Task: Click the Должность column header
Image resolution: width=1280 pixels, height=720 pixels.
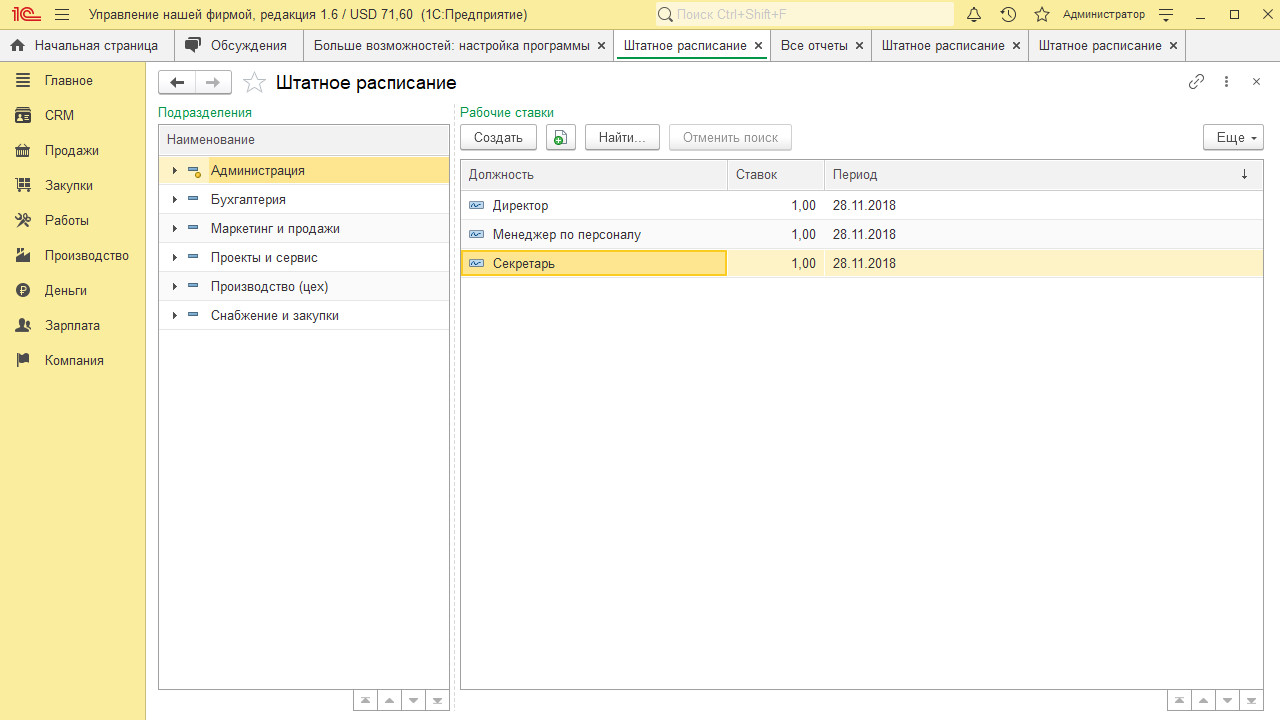Action: tap(594, 175)
